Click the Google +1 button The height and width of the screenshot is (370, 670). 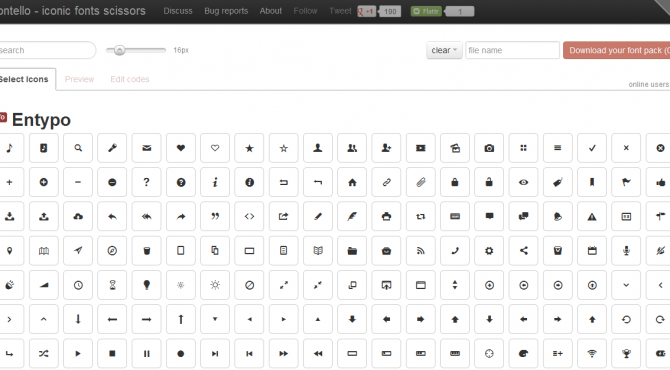coord(367,12)
